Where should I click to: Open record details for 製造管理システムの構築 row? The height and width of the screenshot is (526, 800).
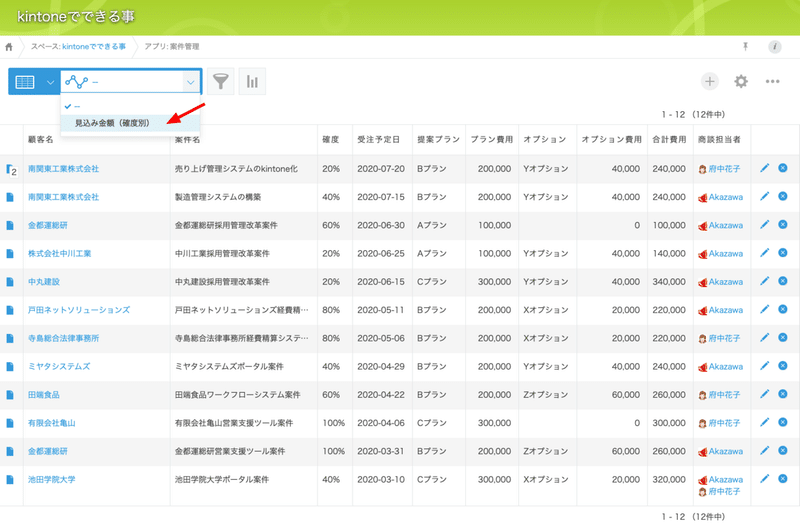[10, 197]
